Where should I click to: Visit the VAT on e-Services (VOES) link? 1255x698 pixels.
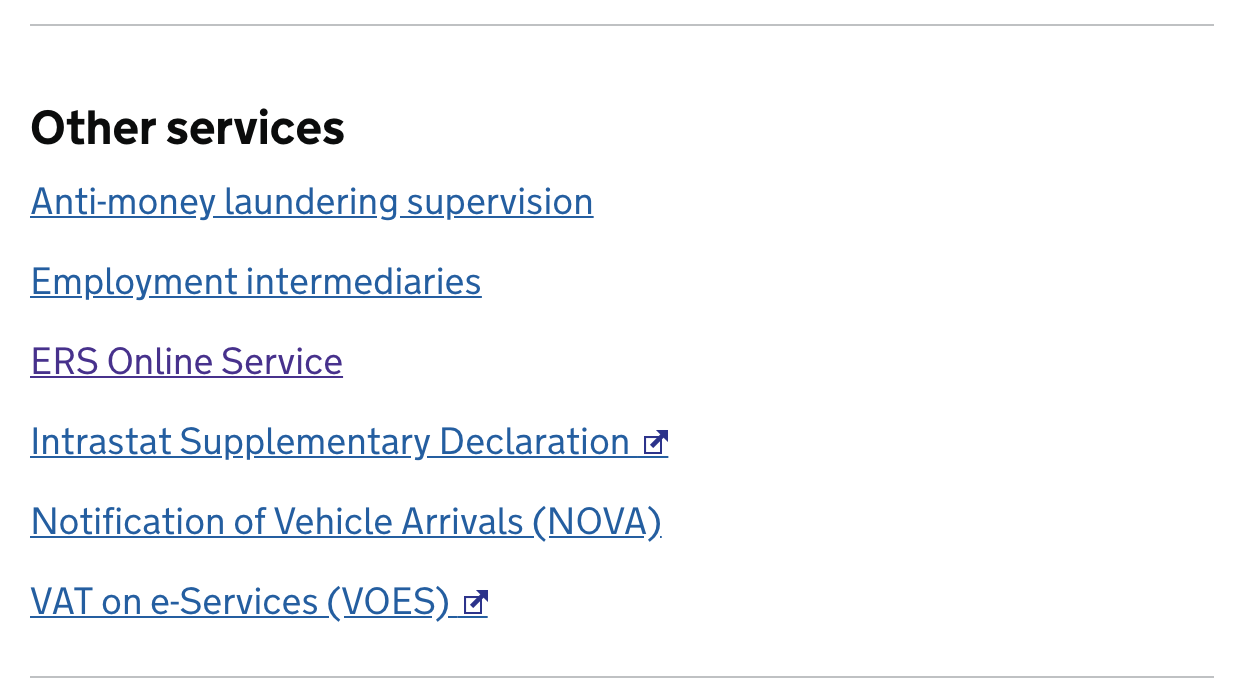(259, 602)
